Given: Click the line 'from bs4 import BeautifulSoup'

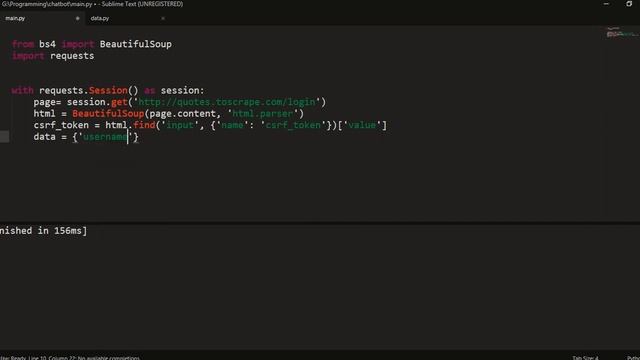Looking at the screenshot, I should click(92, 44).
